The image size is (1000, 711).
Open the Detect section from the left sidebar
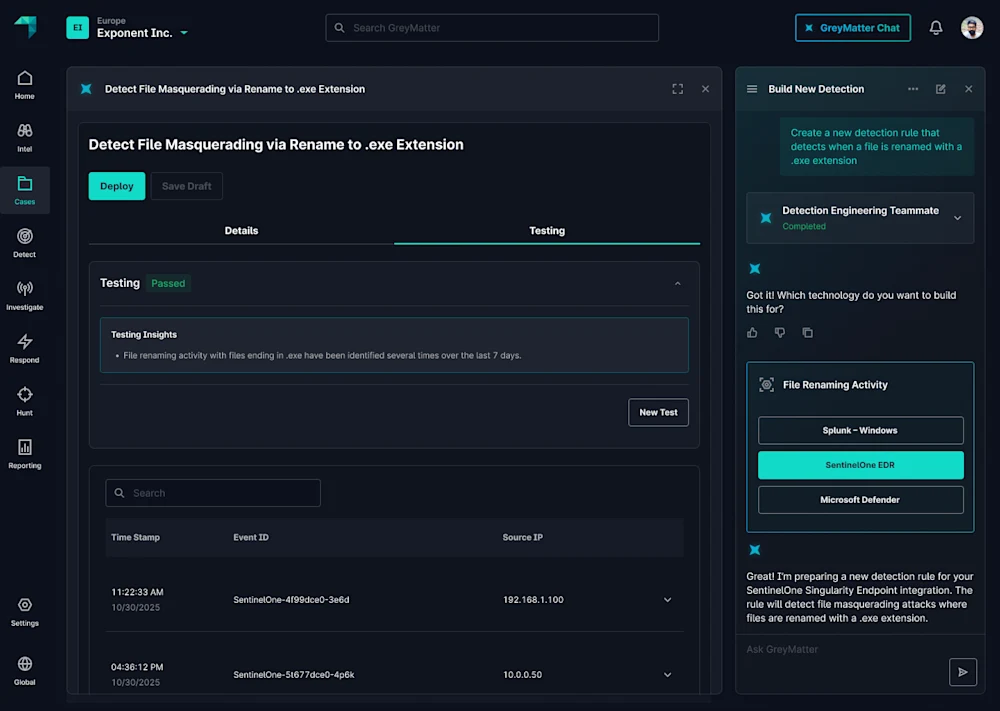click(x=24, y=240)
